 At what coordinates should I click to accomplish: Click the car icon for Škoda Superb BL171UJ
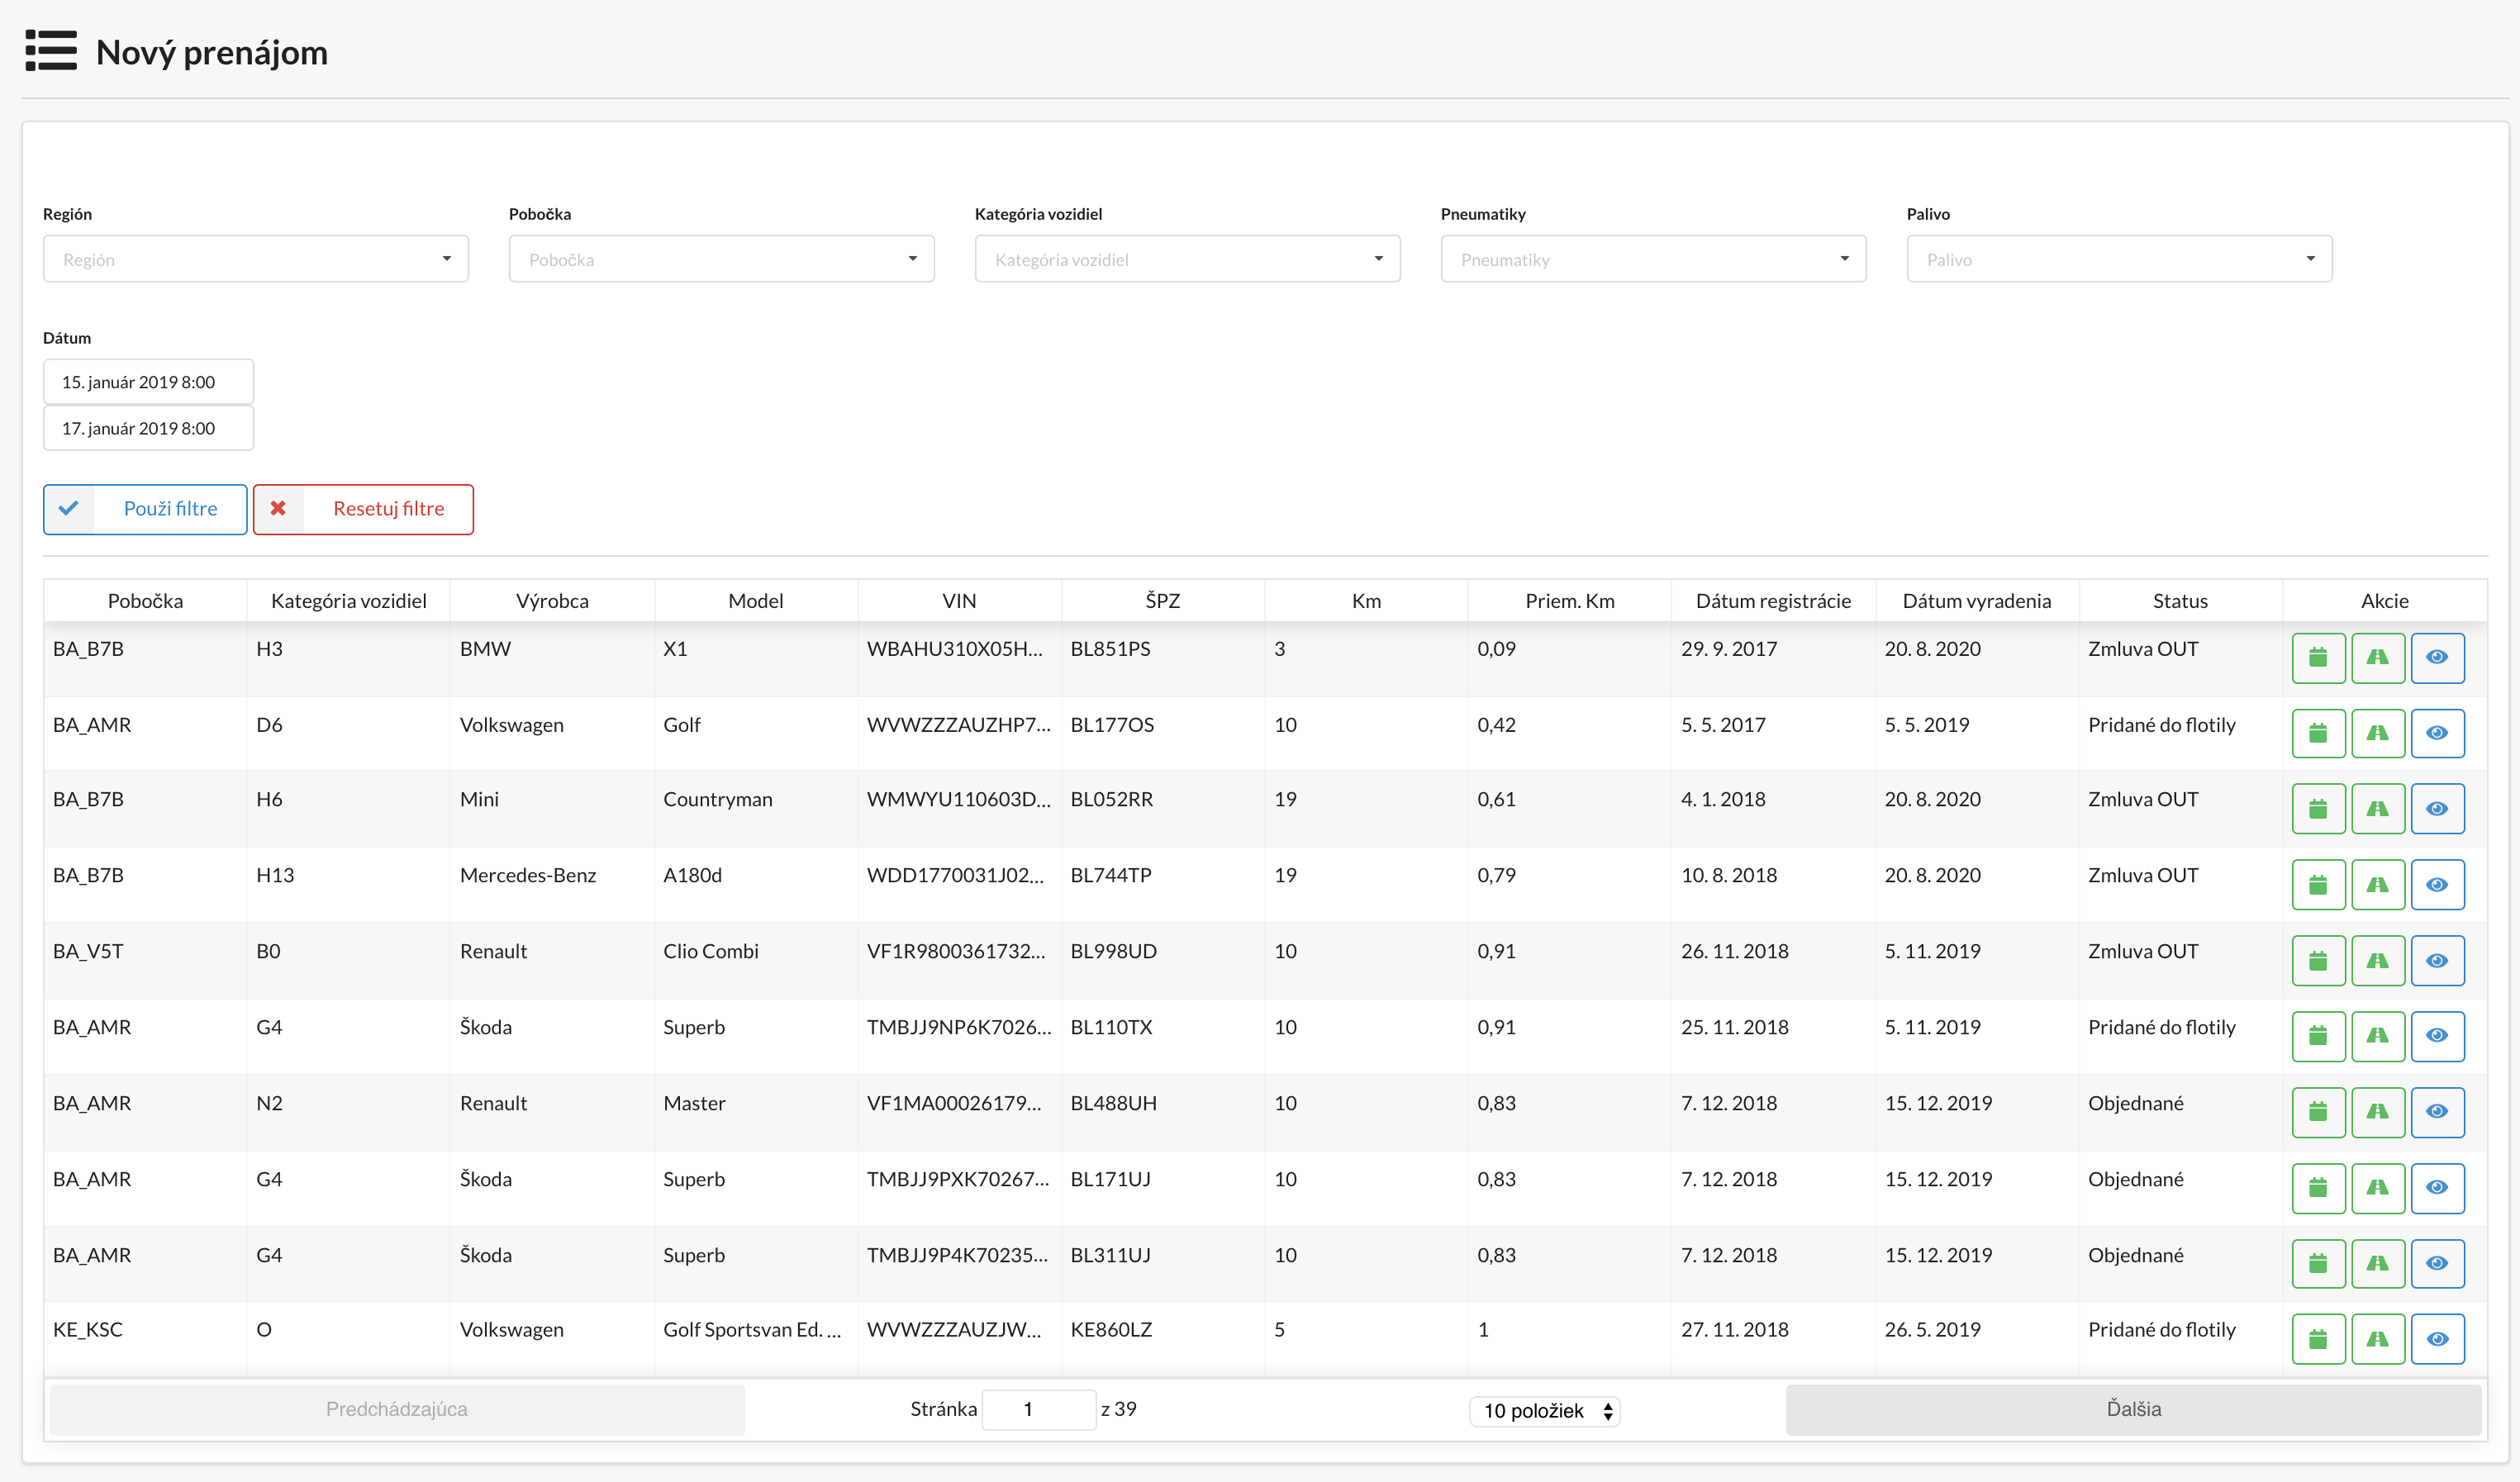pyautogui.click(x=2379, y=1188)
